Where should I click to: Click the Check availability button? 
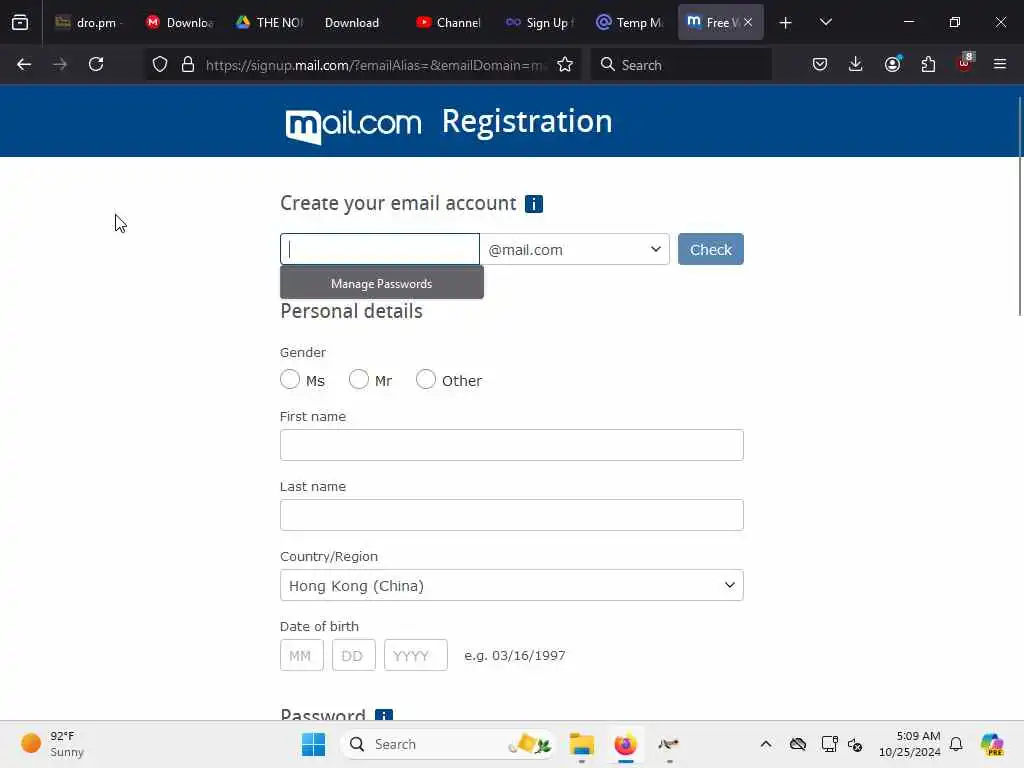click(x=711, y=249)
